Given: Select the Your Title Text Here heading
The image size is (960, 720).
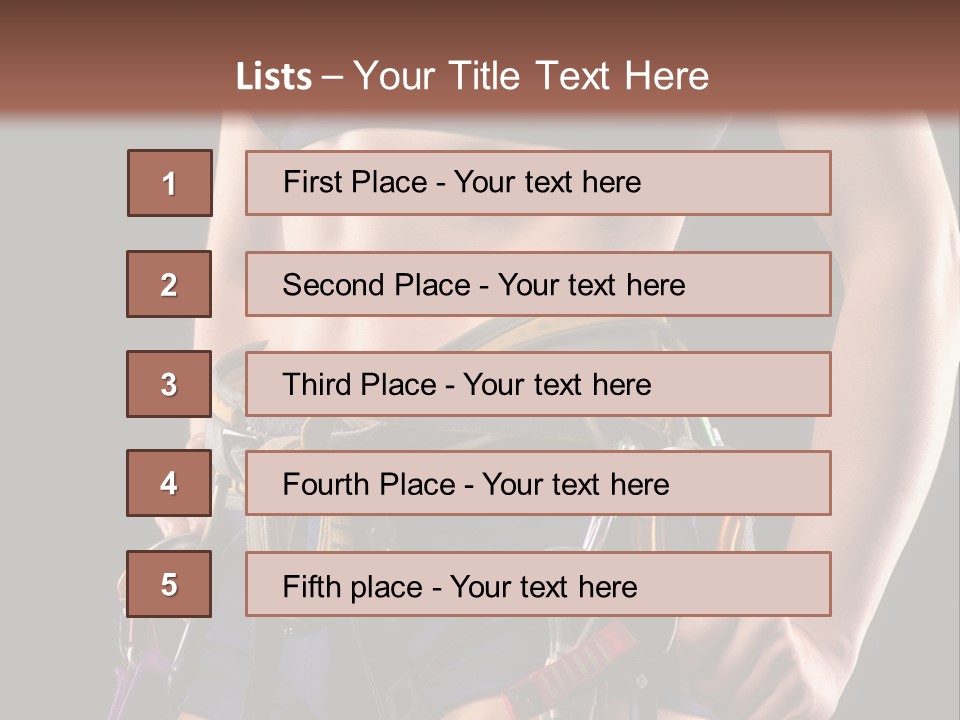Looking at the screenshot, I should [x=530, y=76].
